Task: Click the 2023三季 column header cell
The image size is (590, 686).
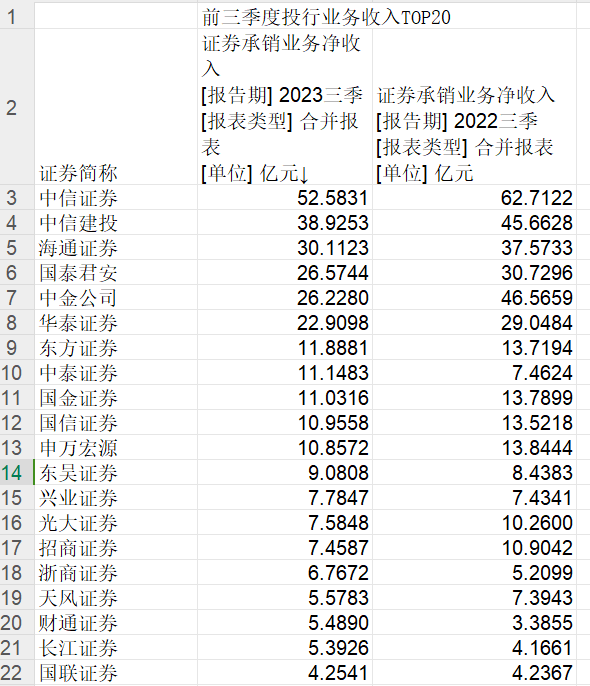Action: (285, 107)
